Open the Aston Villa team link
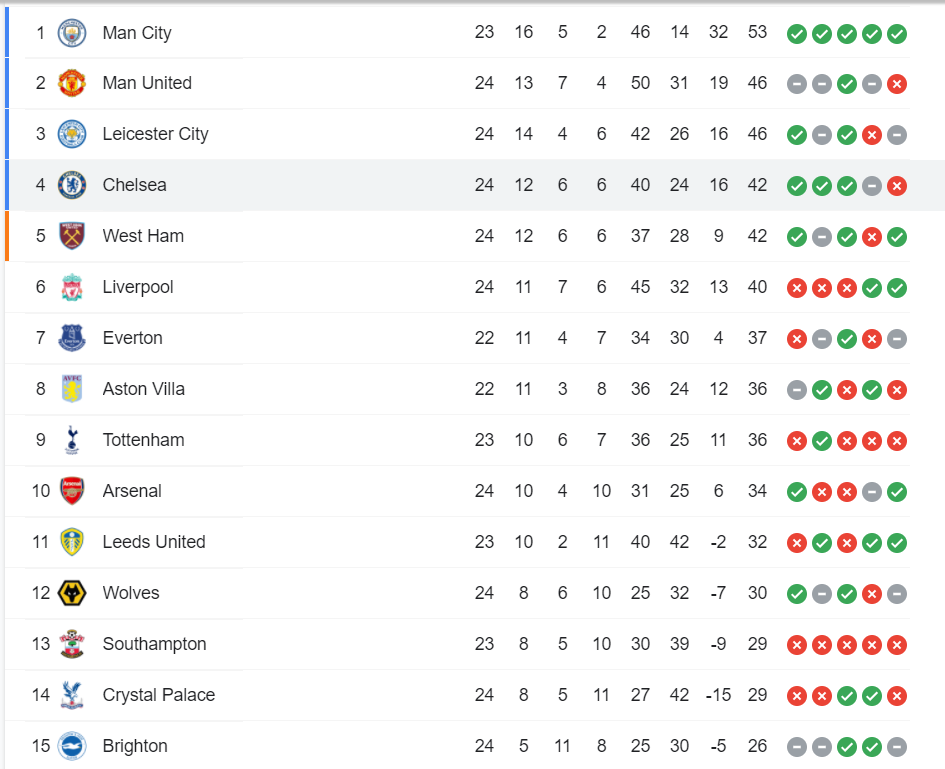 (x=143, y=389)
